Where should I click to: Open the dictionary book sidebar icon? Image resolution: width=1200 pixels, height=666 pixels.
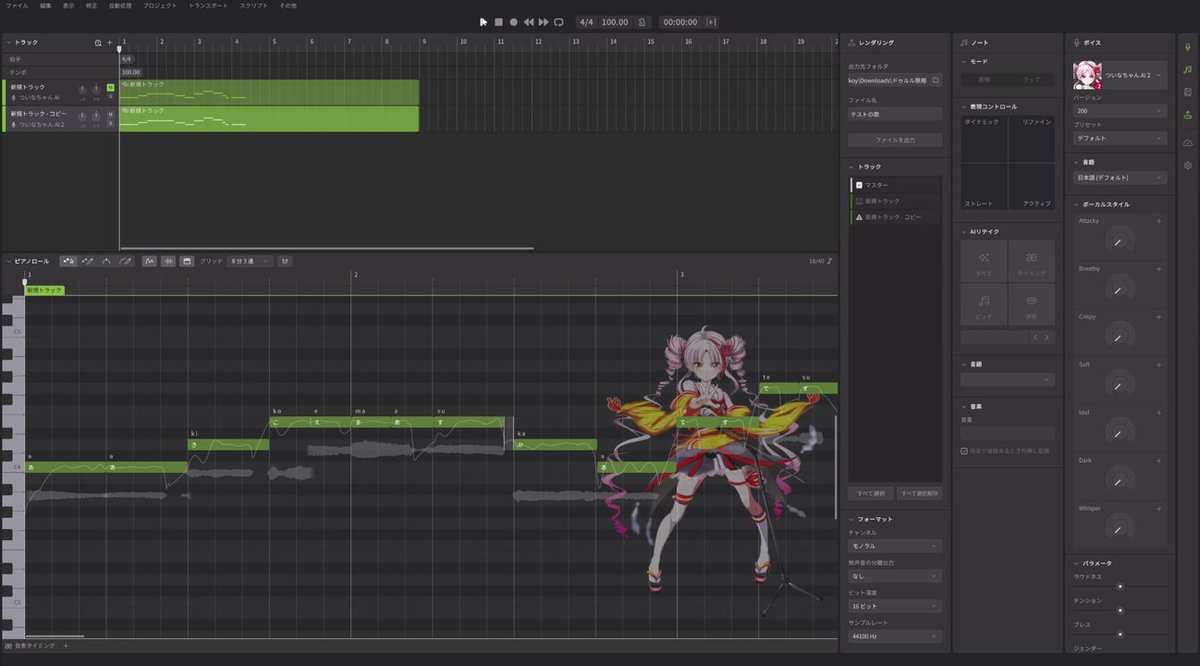coord(1187,92)
